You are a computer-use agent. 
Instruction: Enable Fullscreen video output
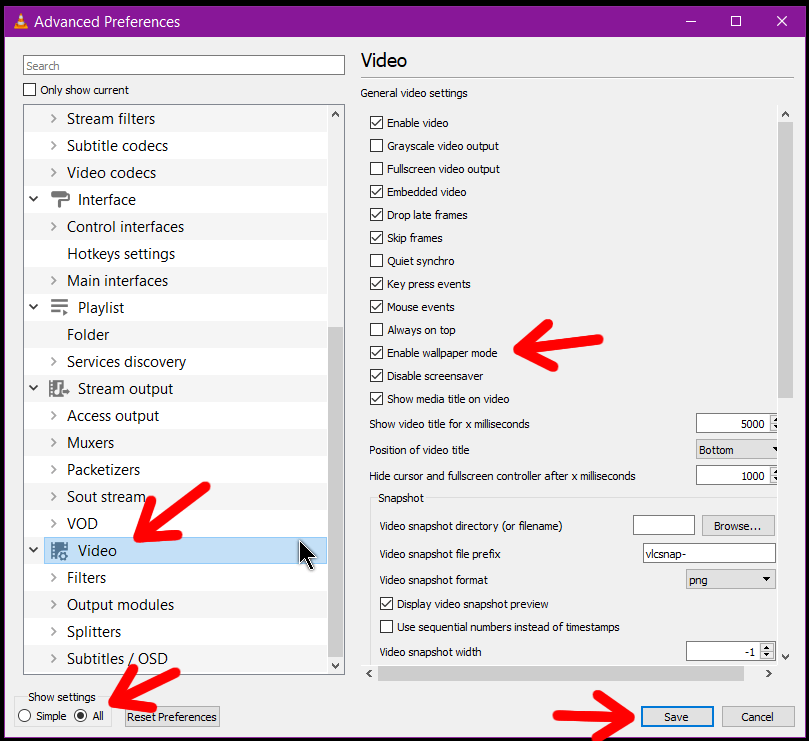tap(376, 169)
